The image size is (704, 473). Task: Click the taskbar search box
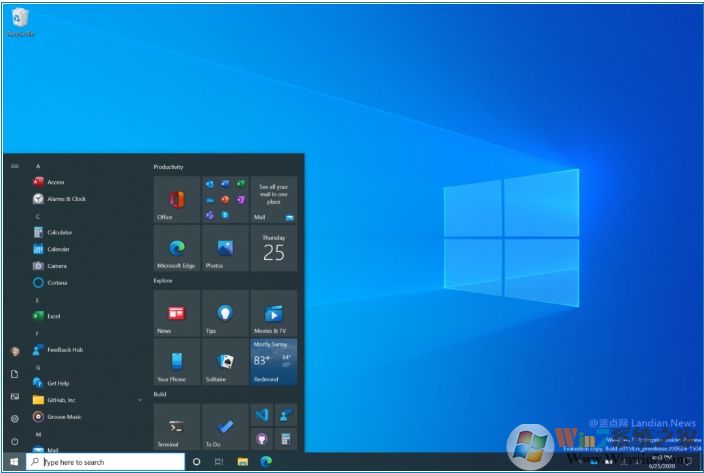click(x=105, y=462)
